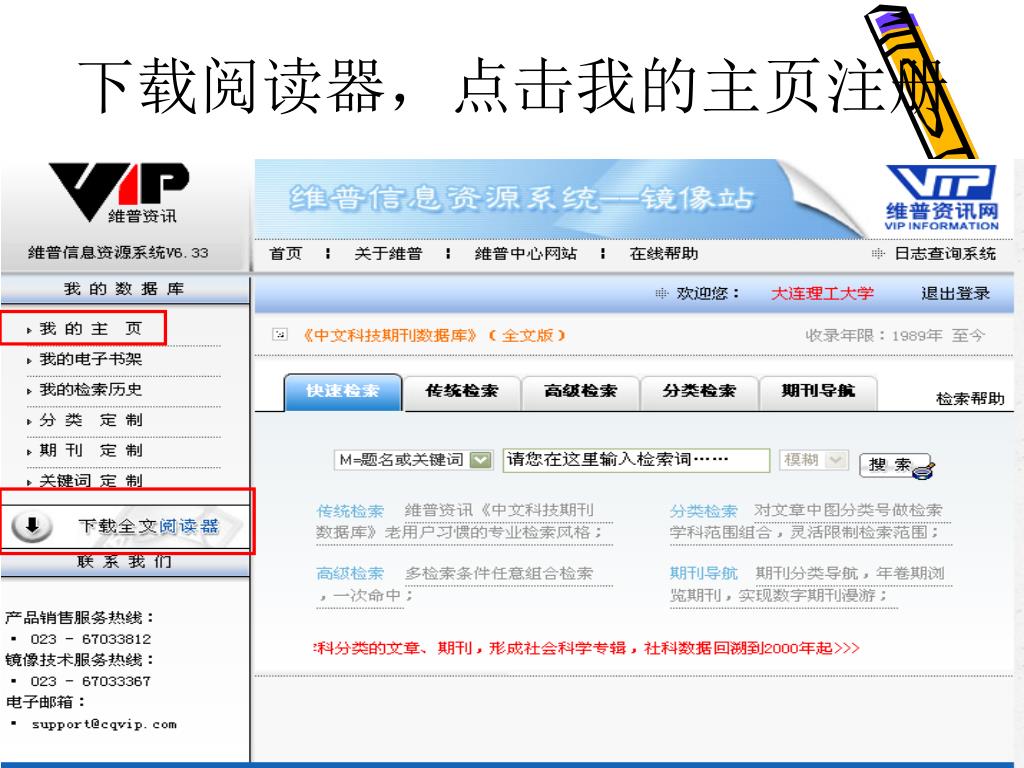Click the small icon before 《中文科技期刊数据库》
This screenshot has width=1024, height=768.
pyautogui.click(x=280, y=335)
